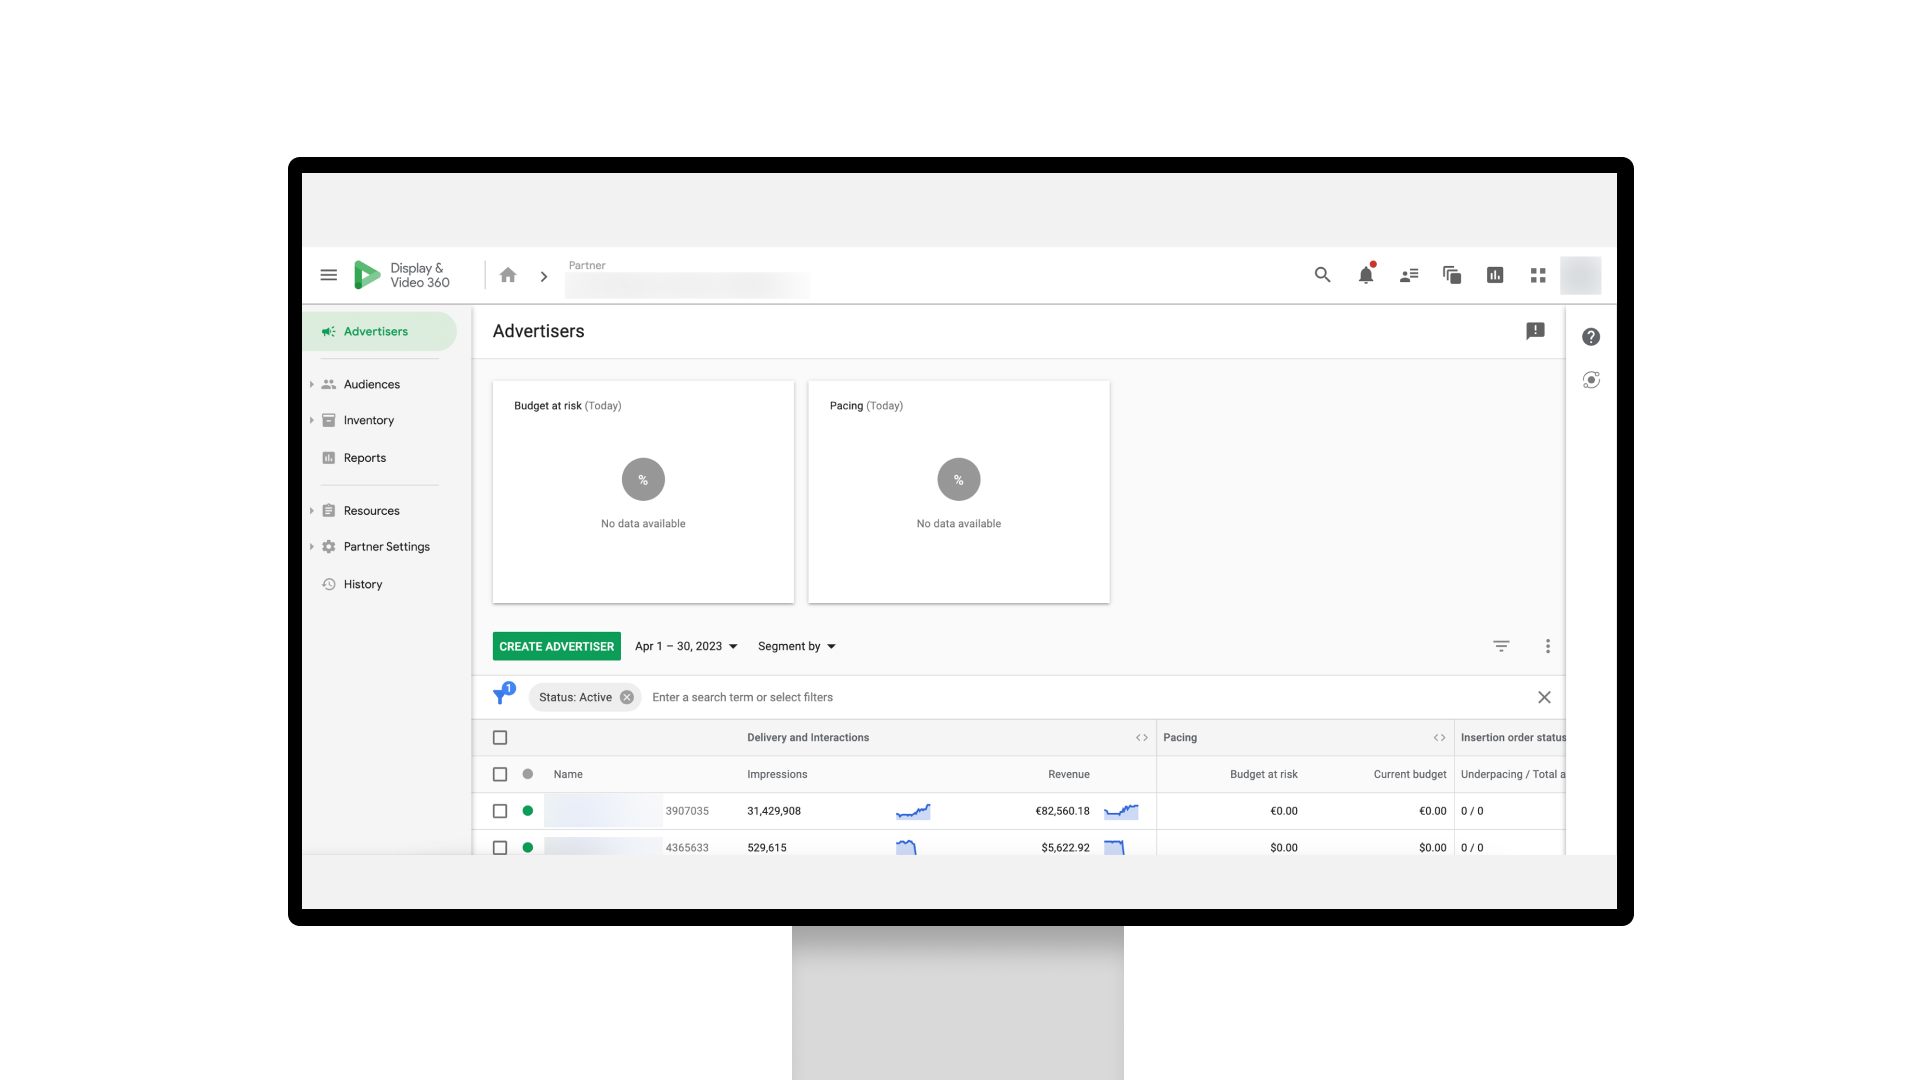Image resolution: width=1920 pixels, height=1080 pixels.
Task: Open the help question mark icon
Action: [1591, 337]
